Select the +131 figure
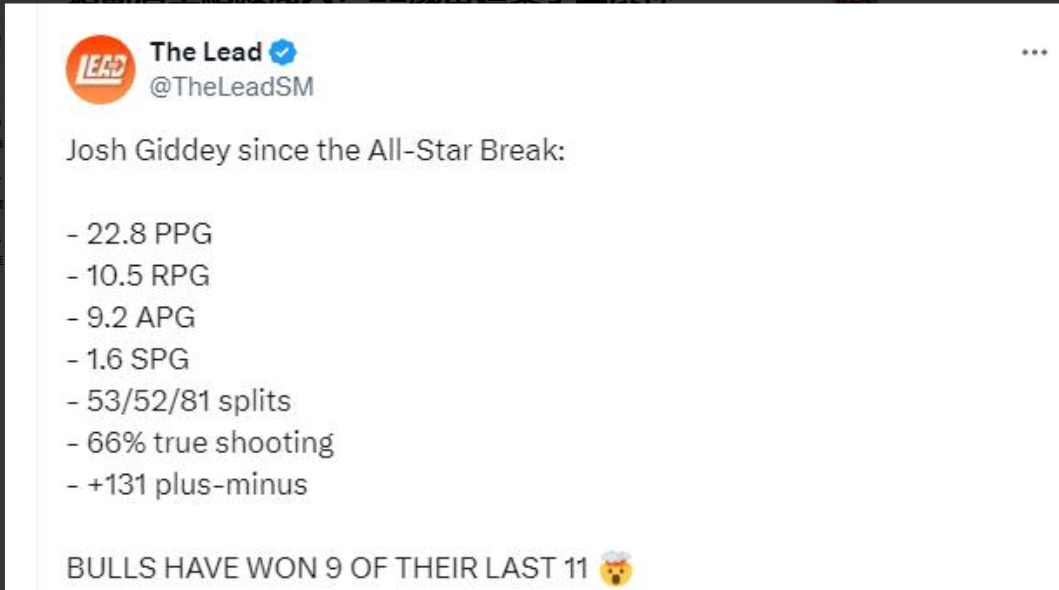Image resolution: width=1059 pixels, height=590 pixels. coord(111,484)
